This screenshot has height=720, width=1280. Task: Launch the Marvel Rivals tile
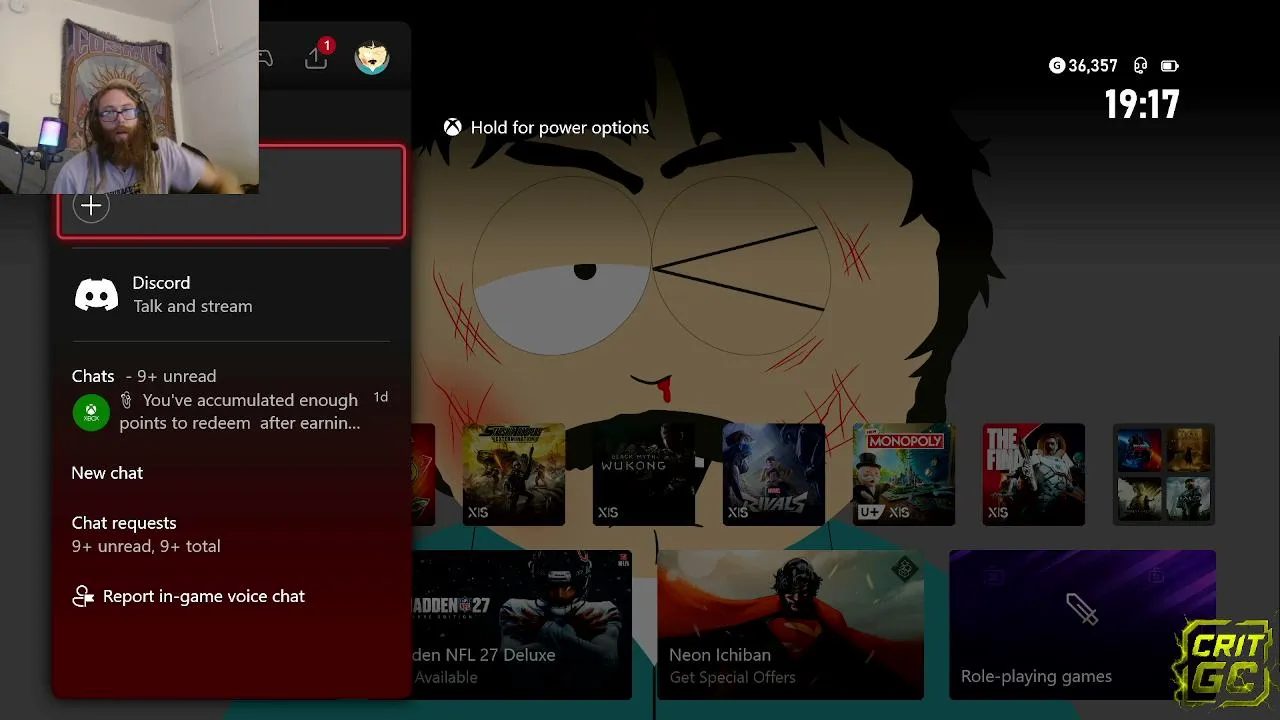[774, 474]
